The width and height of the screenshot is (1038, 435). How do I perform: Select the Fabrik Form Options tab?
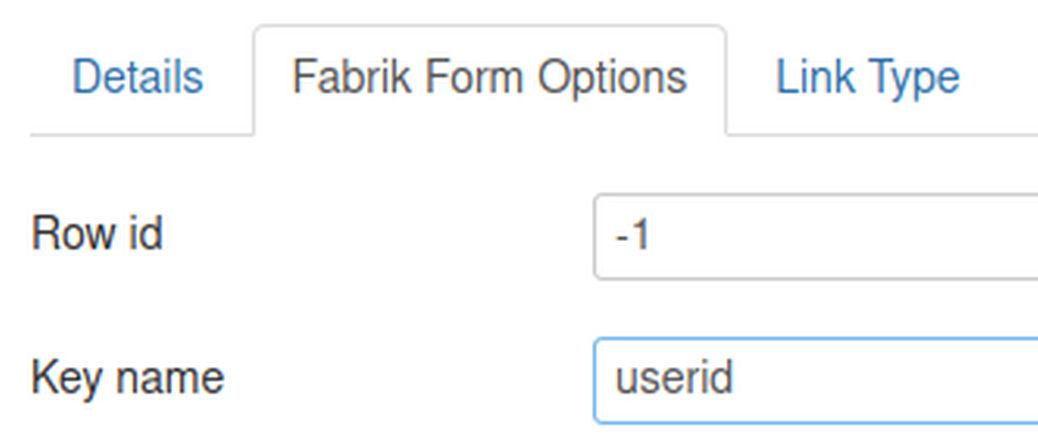tap(490, 79)
